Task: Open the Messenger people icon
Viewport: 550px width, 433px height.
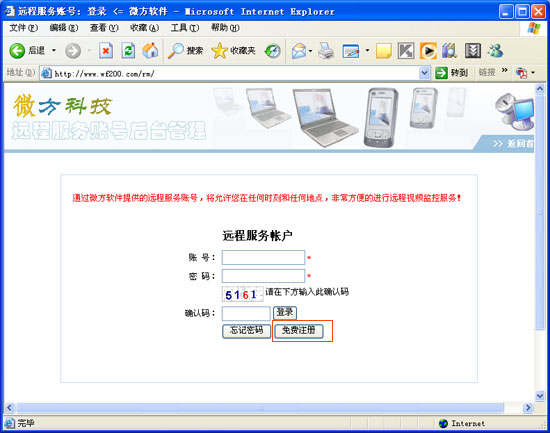Action: tap(495, 51)
